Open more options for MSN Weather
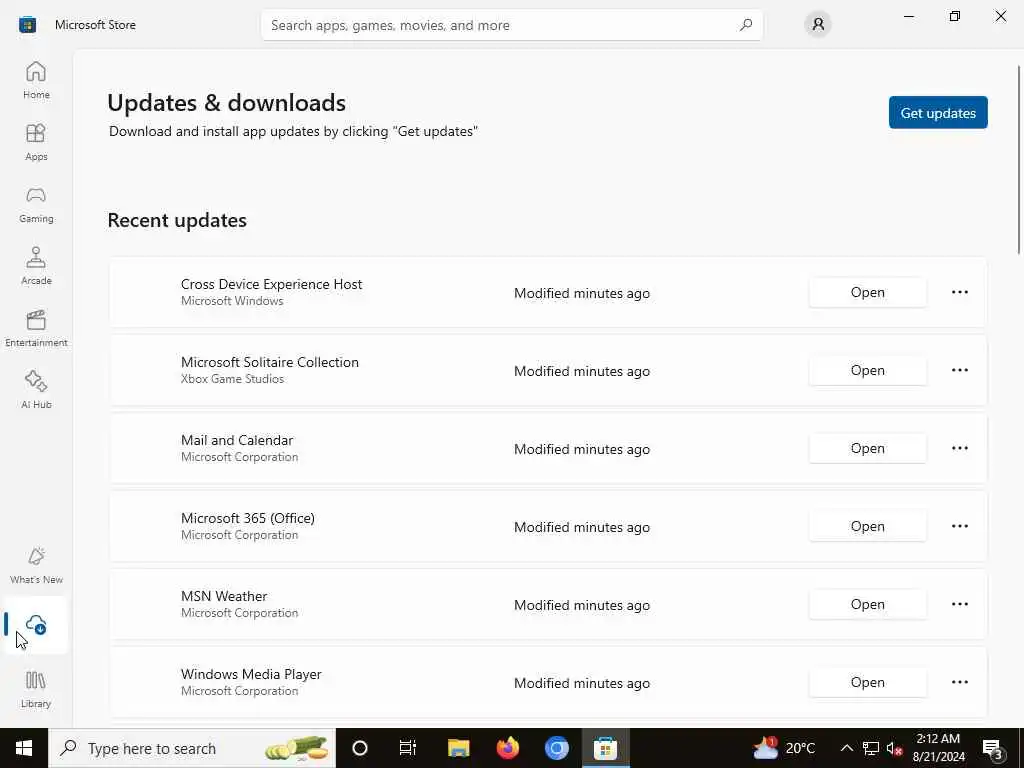1024x768 pixels. point(959,604)
